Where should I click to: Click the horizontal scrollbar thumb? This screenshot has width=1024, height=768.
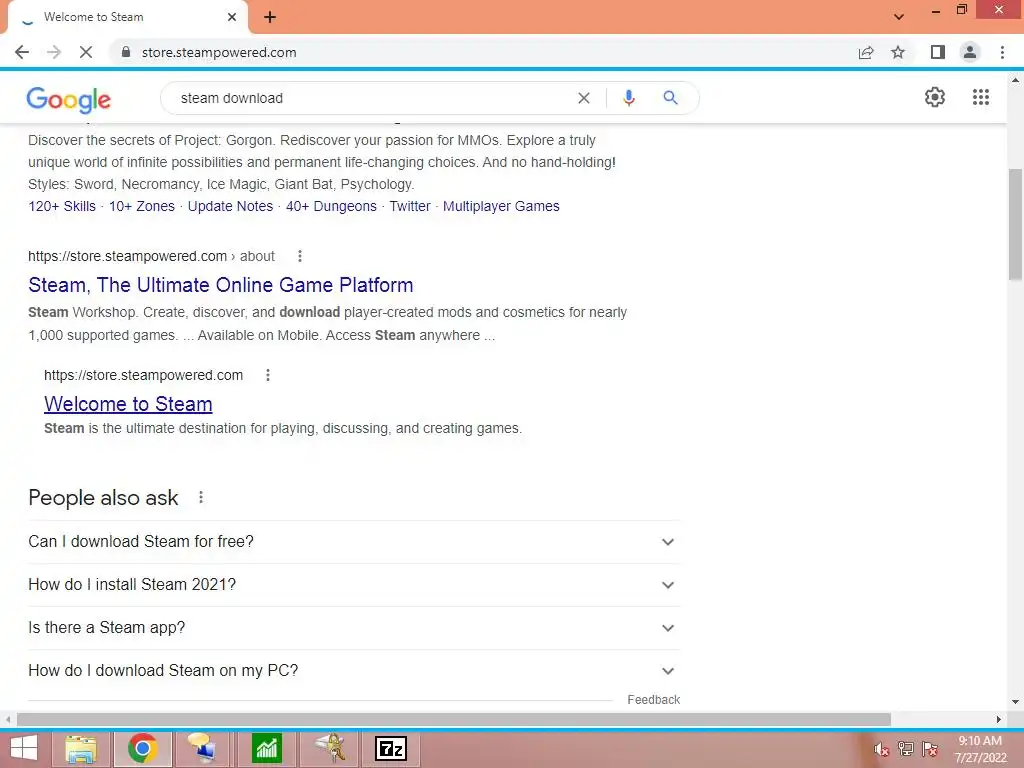point(454,719)
